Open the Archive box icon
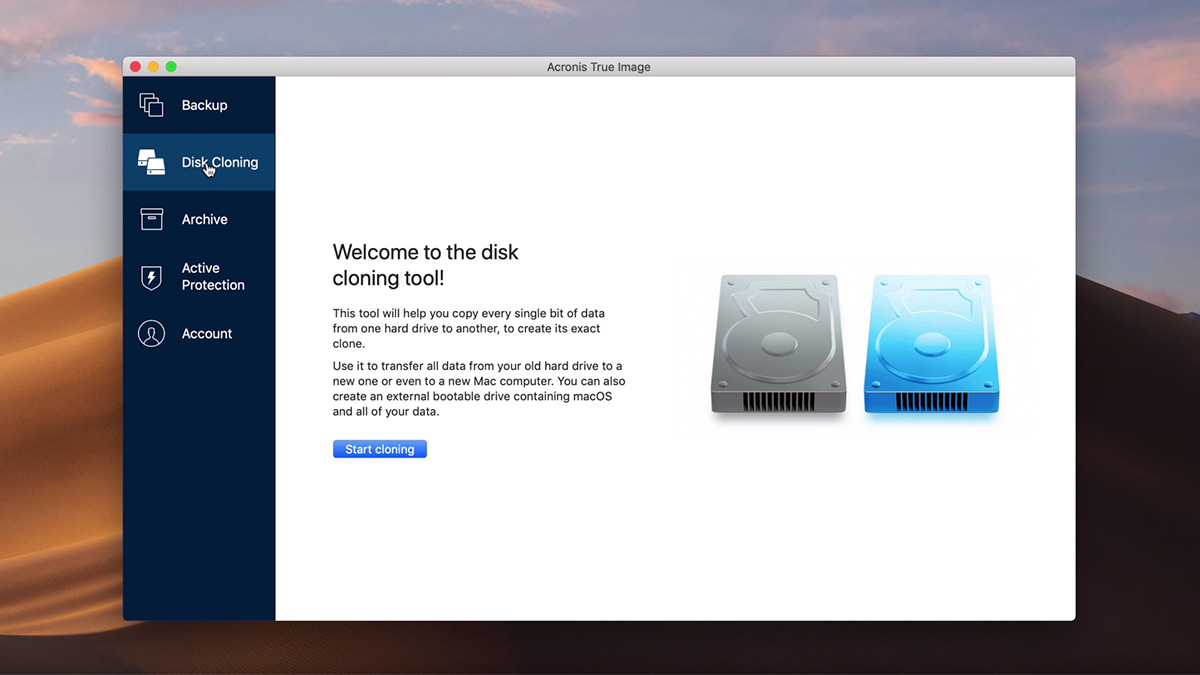The height and width of the screenshot is (675, 1200). point(151,219)
